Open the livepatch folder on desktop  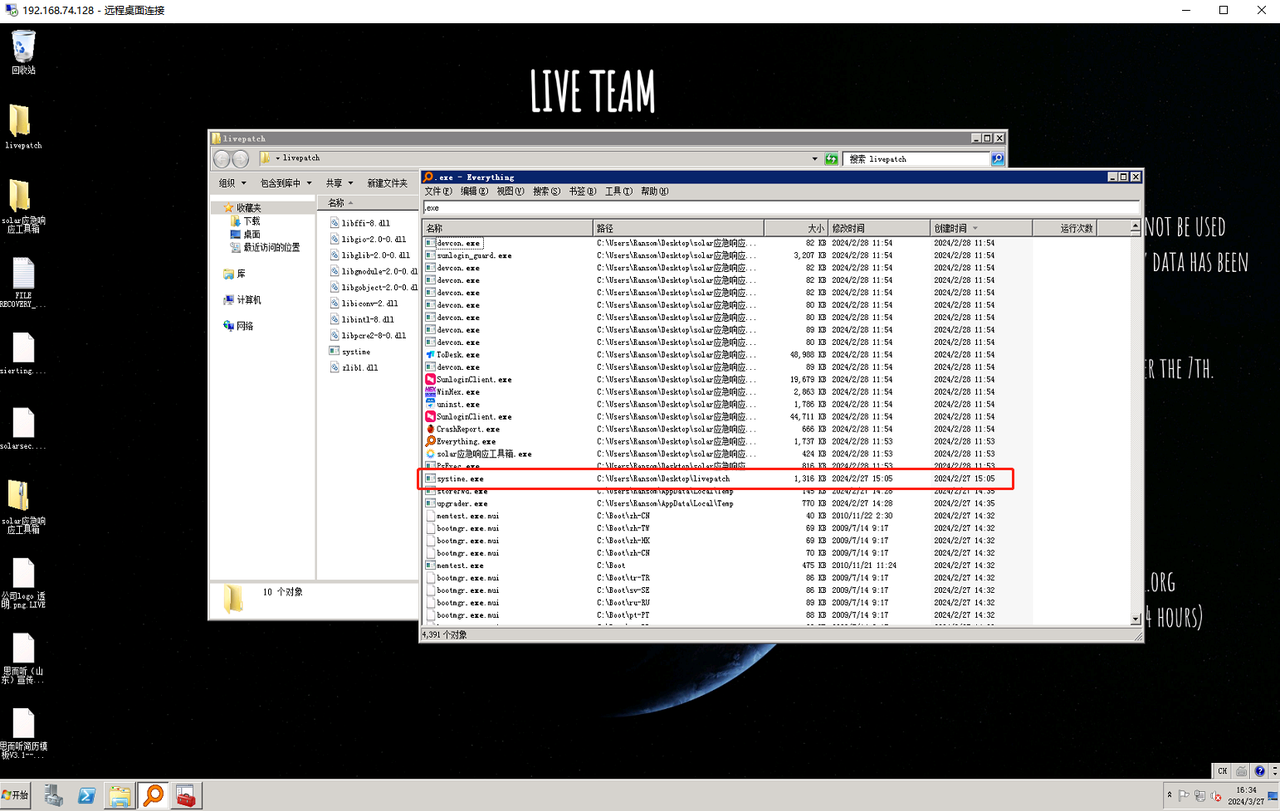(x=22, y=125)
